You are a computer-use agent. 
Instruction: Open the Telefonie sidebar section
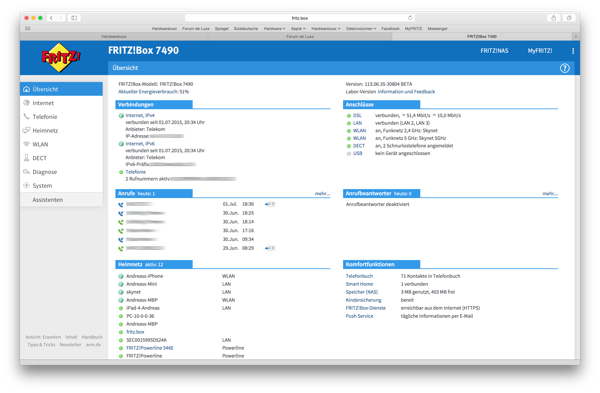pos(61,117)
